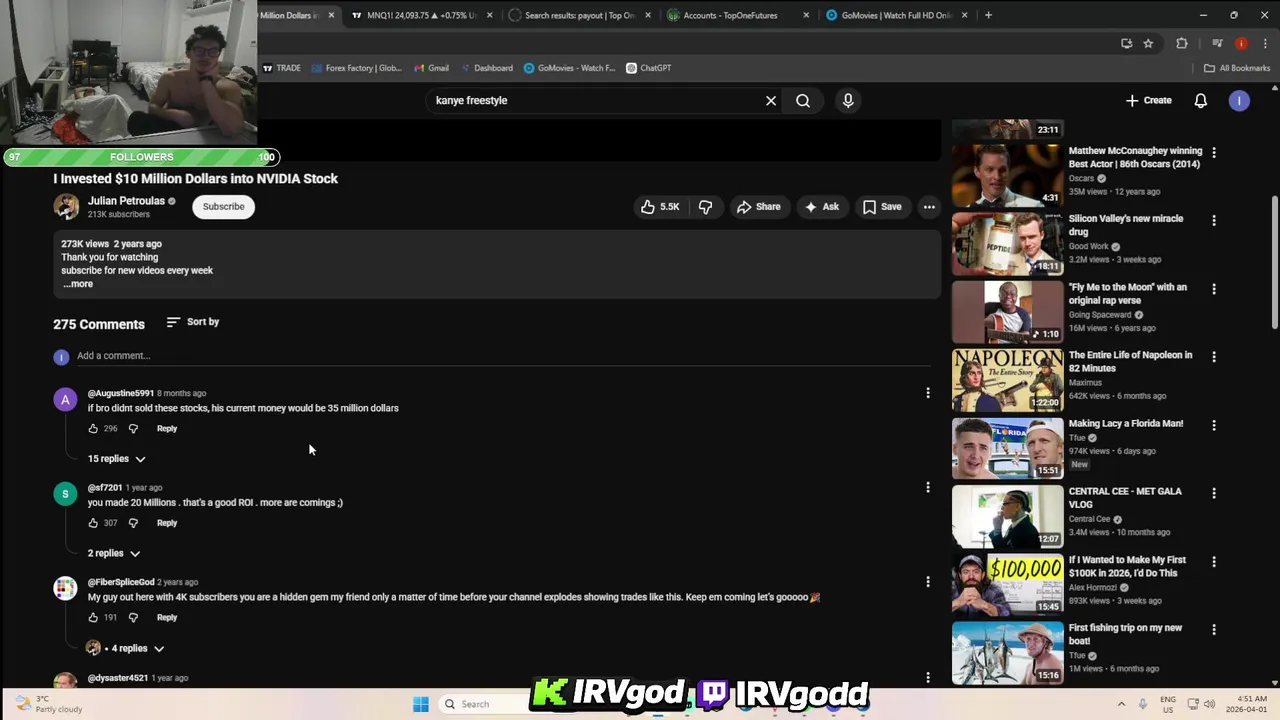
Task: Open the Ask AI button
Action: point(821,207)
